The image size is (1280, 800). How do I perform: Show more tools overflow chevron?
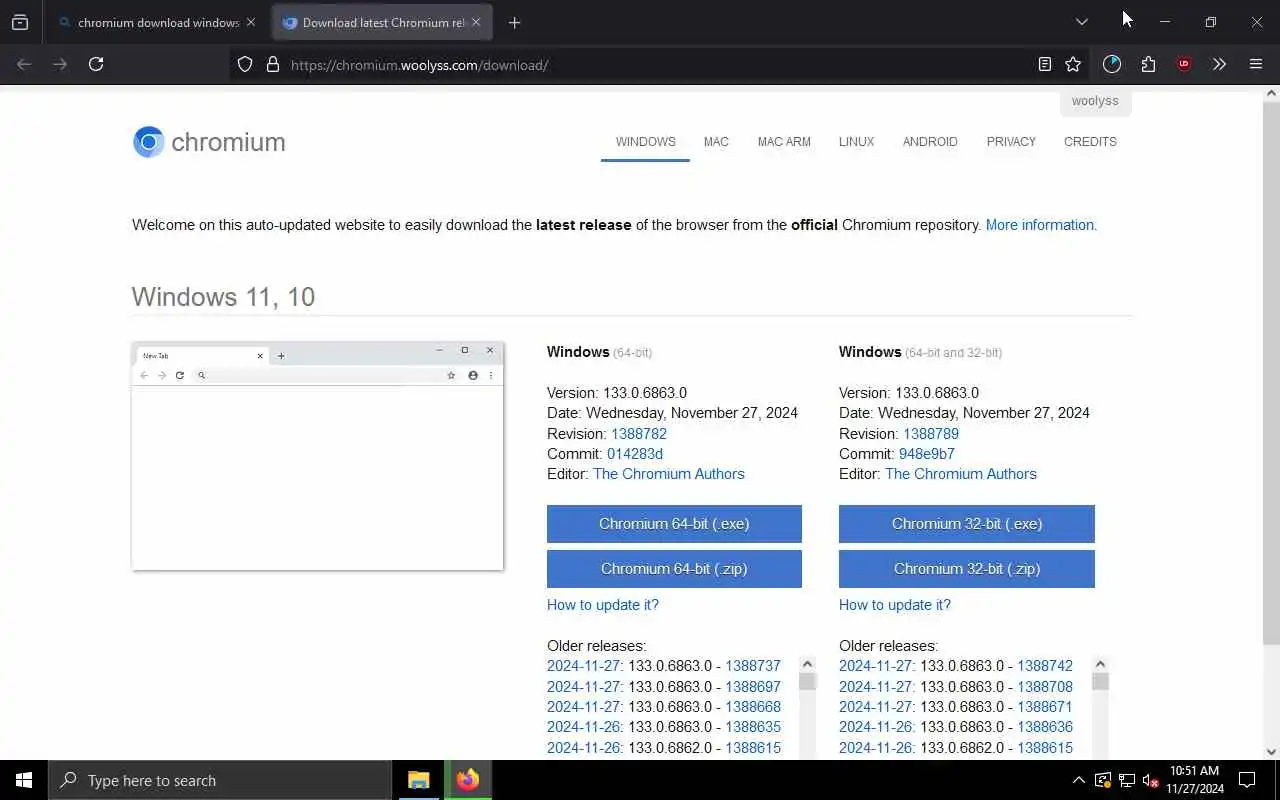[1219, 64]
